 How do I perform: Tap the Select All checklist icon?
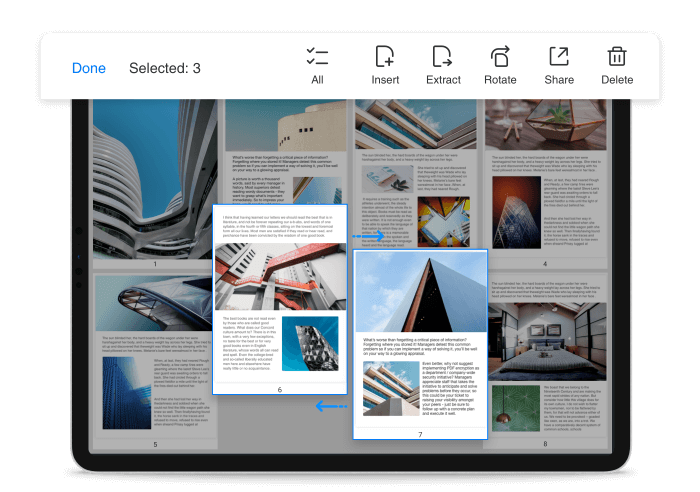point(317,57)
